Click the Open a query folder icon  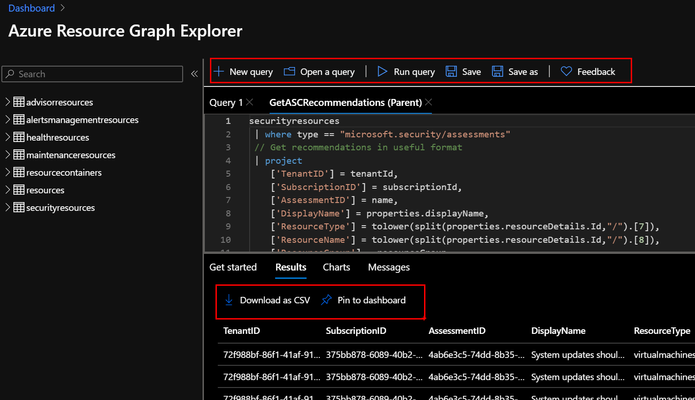click(289, 71)
